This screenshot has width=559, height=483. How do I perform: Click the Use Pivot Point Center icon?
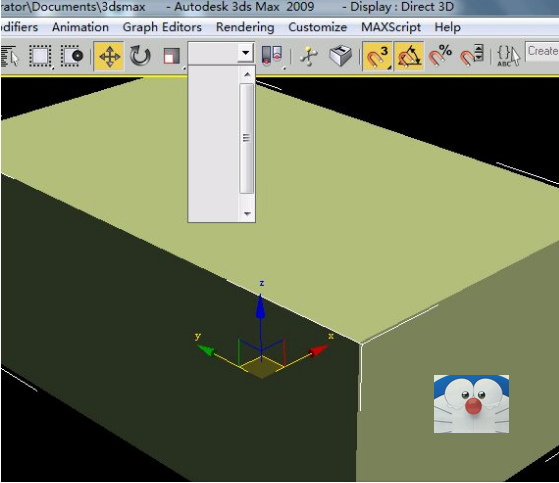[x=272, y=56]
